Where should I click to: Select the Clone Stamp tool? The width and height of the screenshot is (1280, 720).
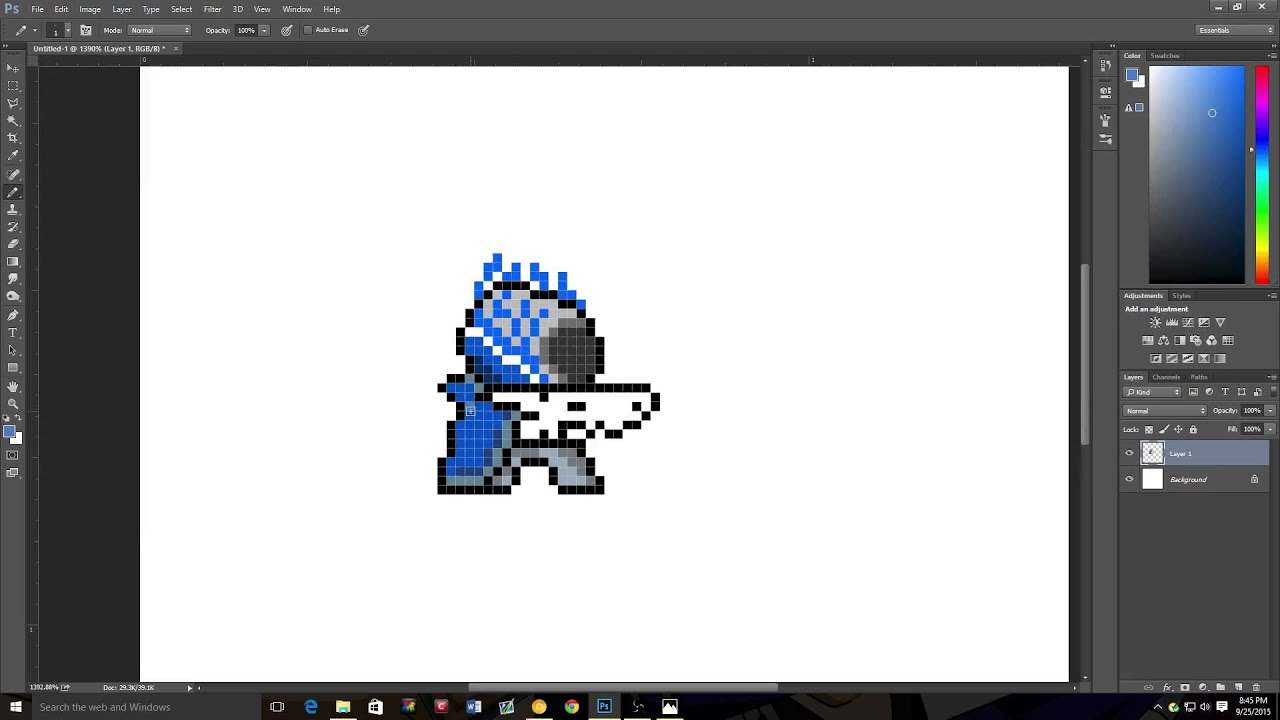(13, 209)
